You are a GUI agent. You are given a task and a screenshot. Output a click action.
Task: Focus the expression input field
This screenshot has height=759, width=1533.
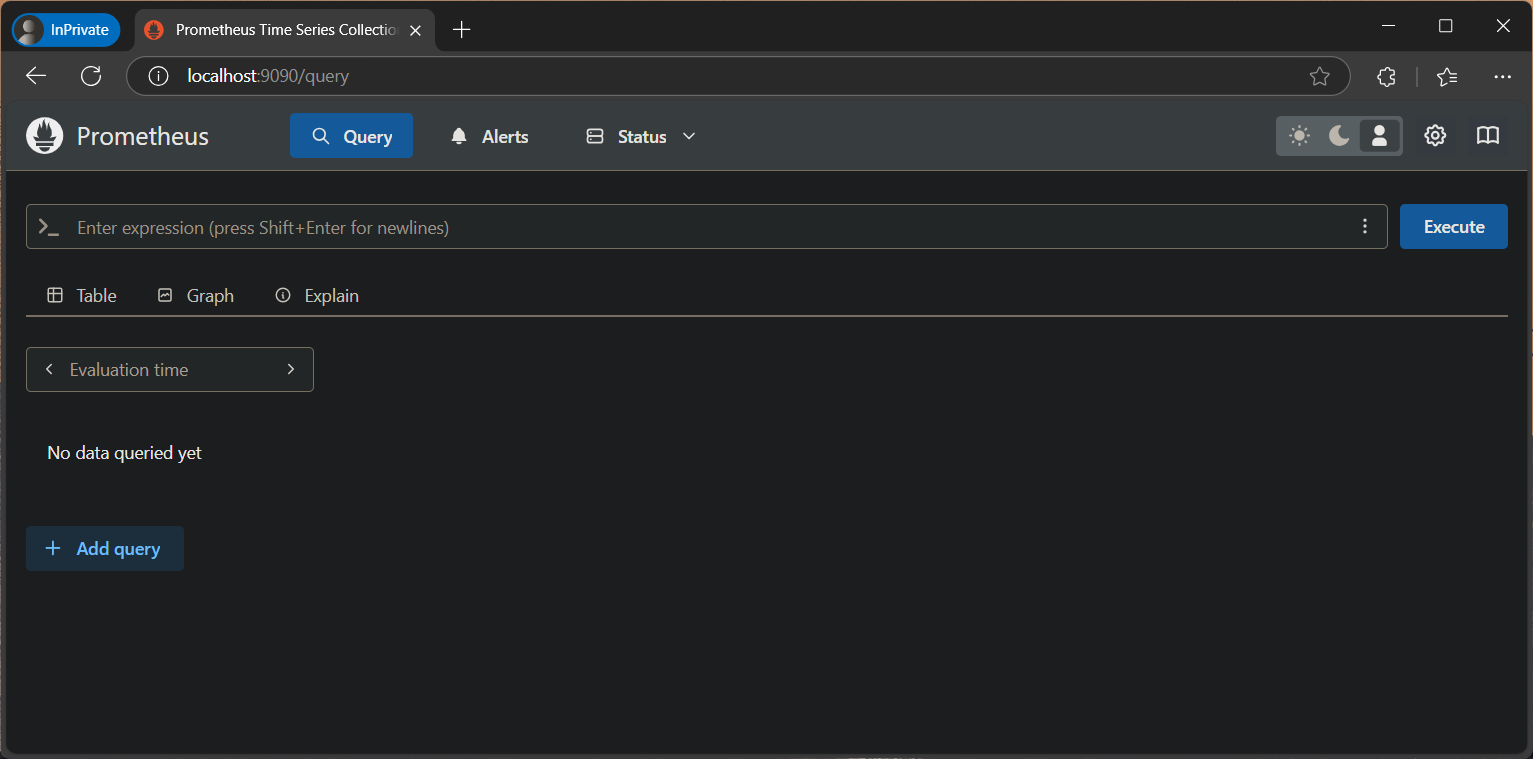pos(707,227)
